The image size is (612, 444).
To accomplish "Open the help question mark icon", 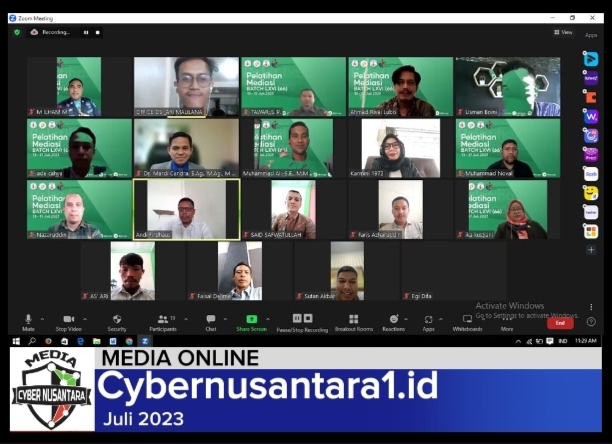I will (x=591, y=322).
